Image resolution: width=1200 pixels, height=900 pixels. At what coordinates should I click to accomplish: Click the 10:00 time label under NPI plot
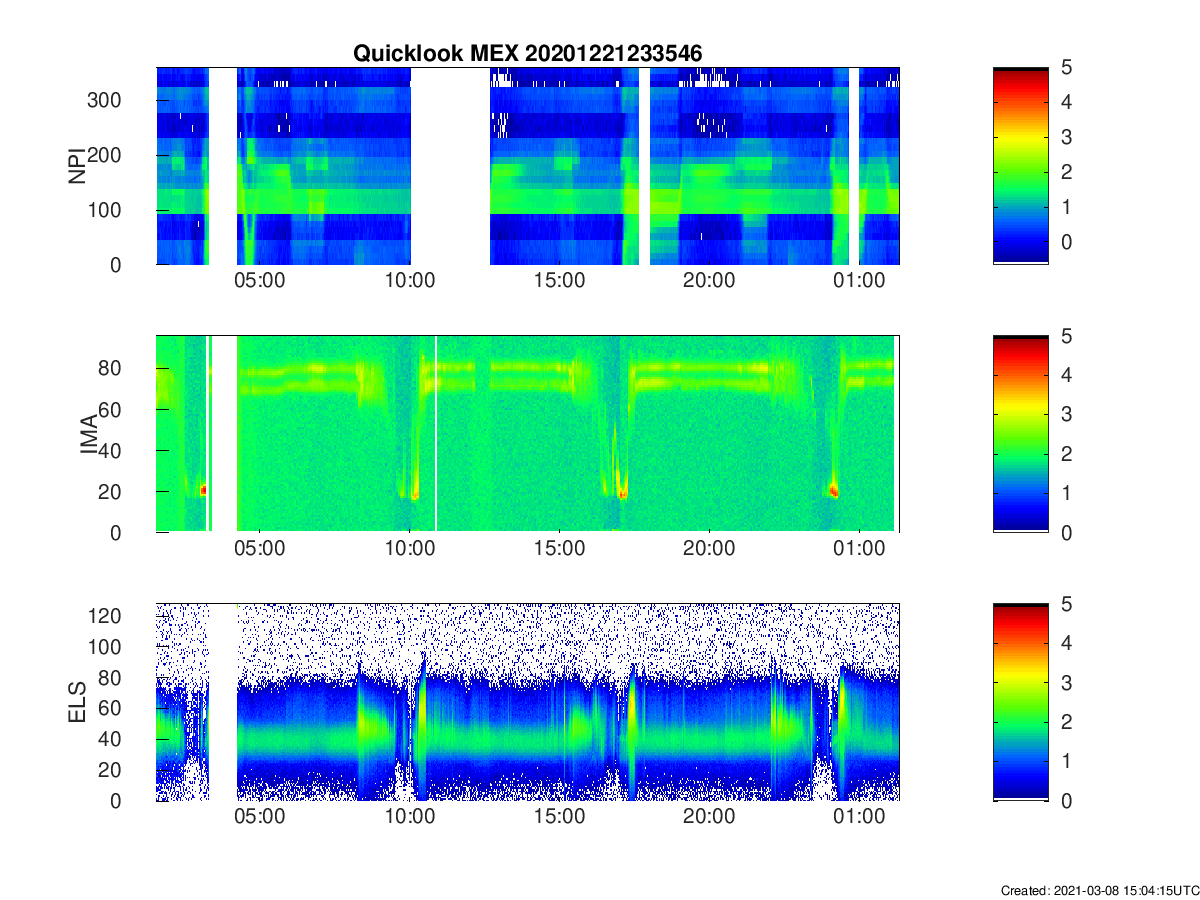(x=410, y=281)
